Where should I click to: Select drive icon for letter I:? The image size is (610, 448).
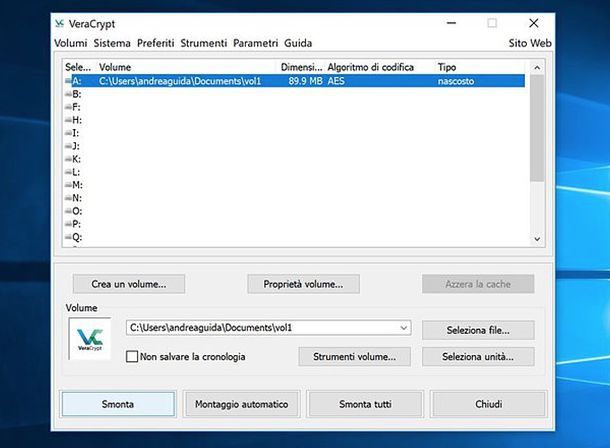(68, 133)
